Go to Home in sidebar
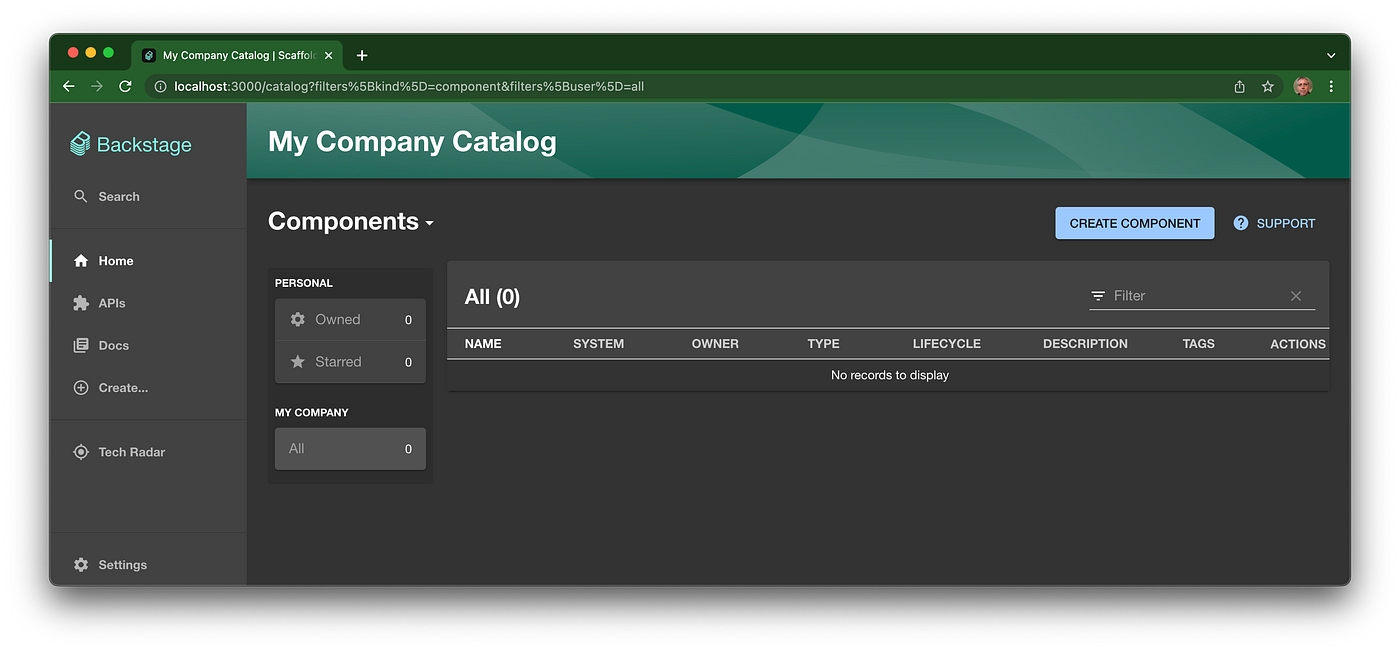Viewport: 1400px width, 651px height. pyautogui.click(x=148, y=261)
